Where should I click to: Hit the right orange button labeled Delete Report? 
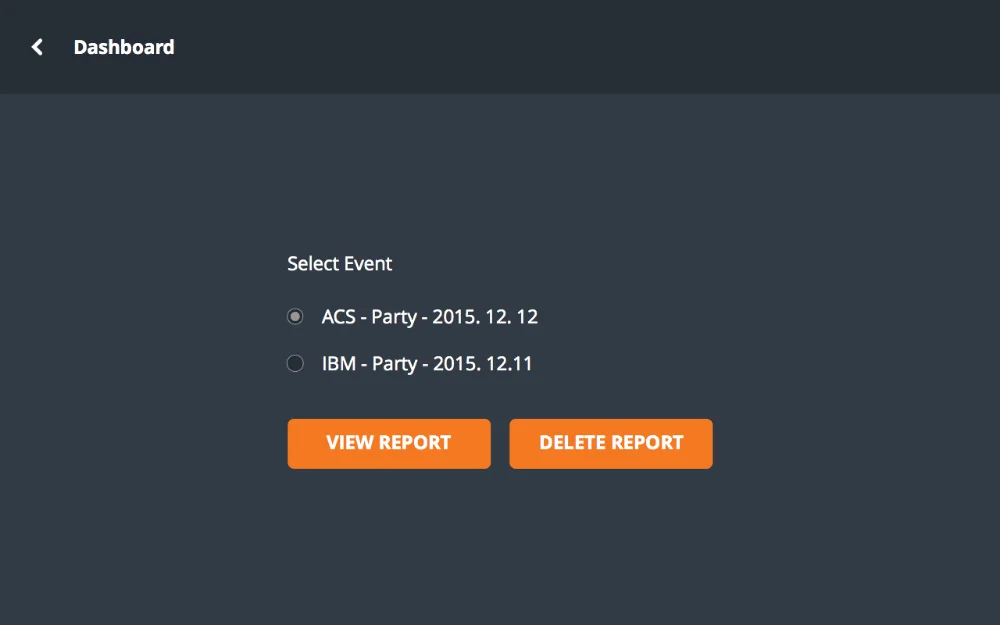click(x=611, y=443)
